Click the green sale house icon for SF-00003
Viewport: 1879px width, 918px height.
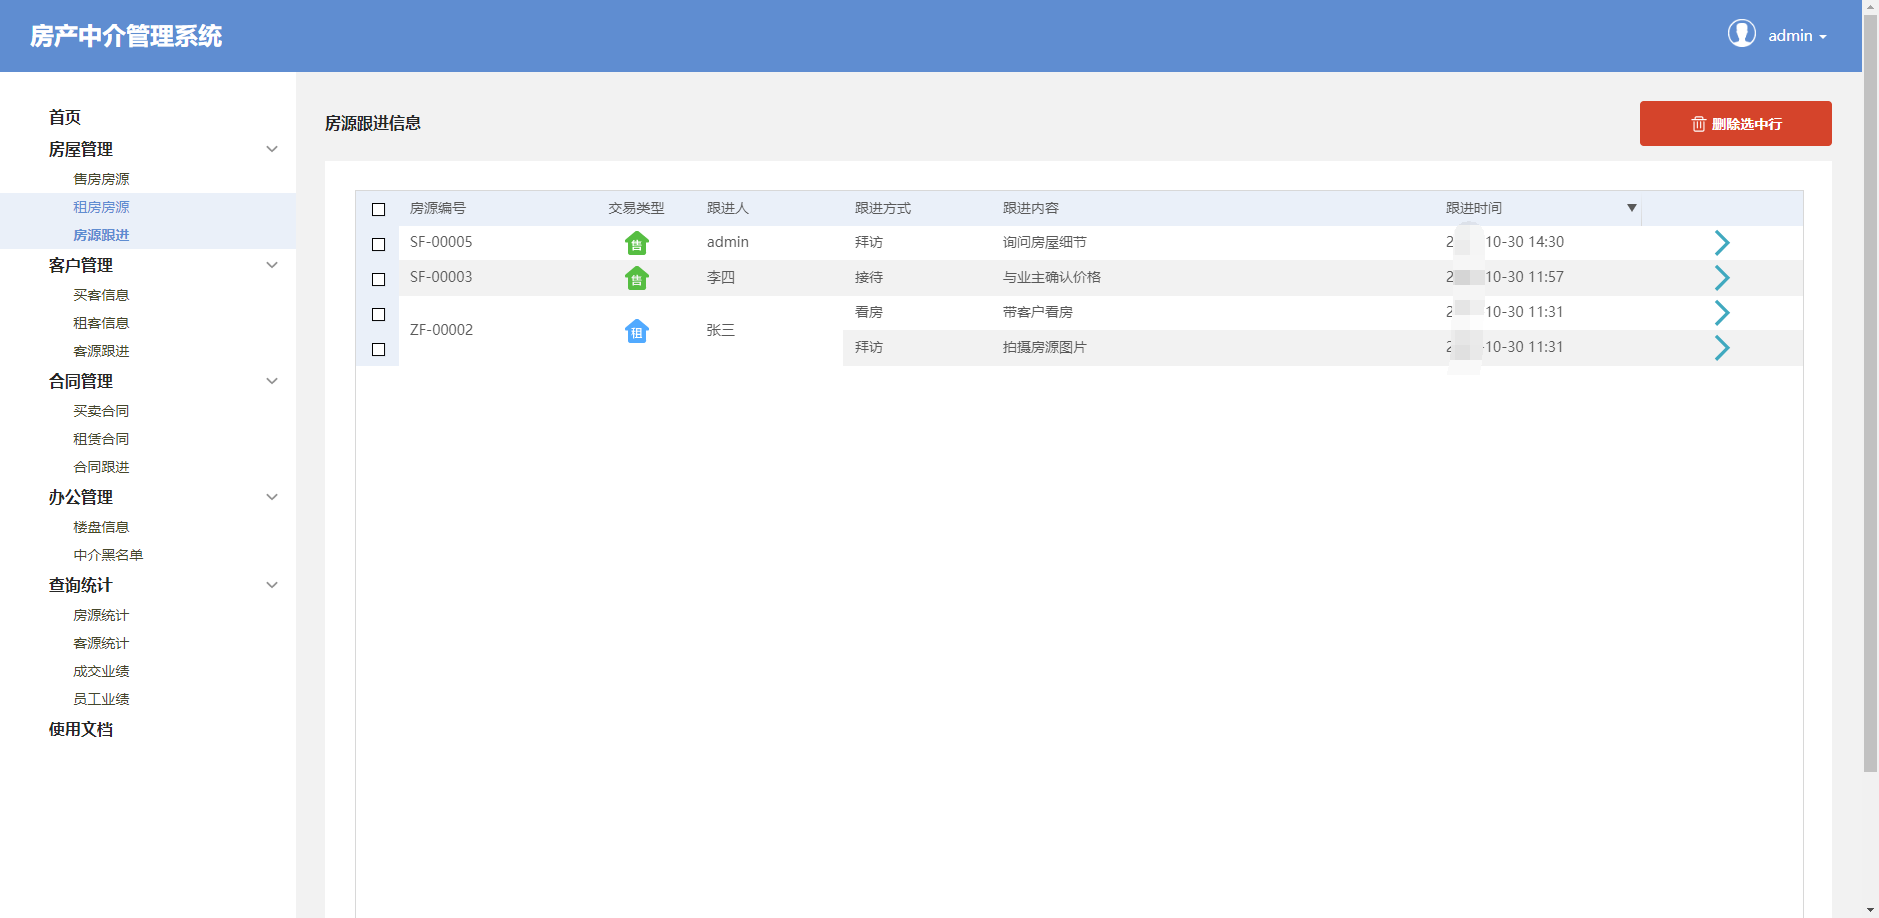[636, 278]
